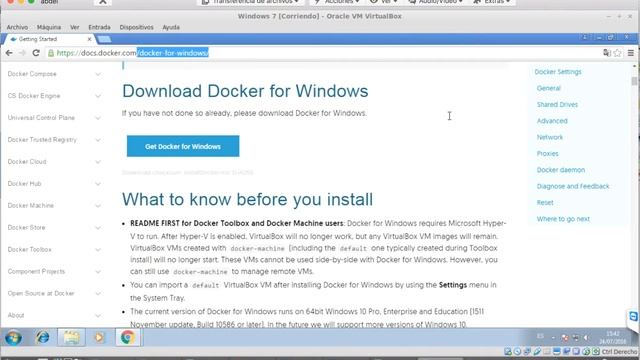The width and height of the screenshot is (640, 360).
Task: Launch Internet Explorer from taskbar
Action: coord(42,338)
